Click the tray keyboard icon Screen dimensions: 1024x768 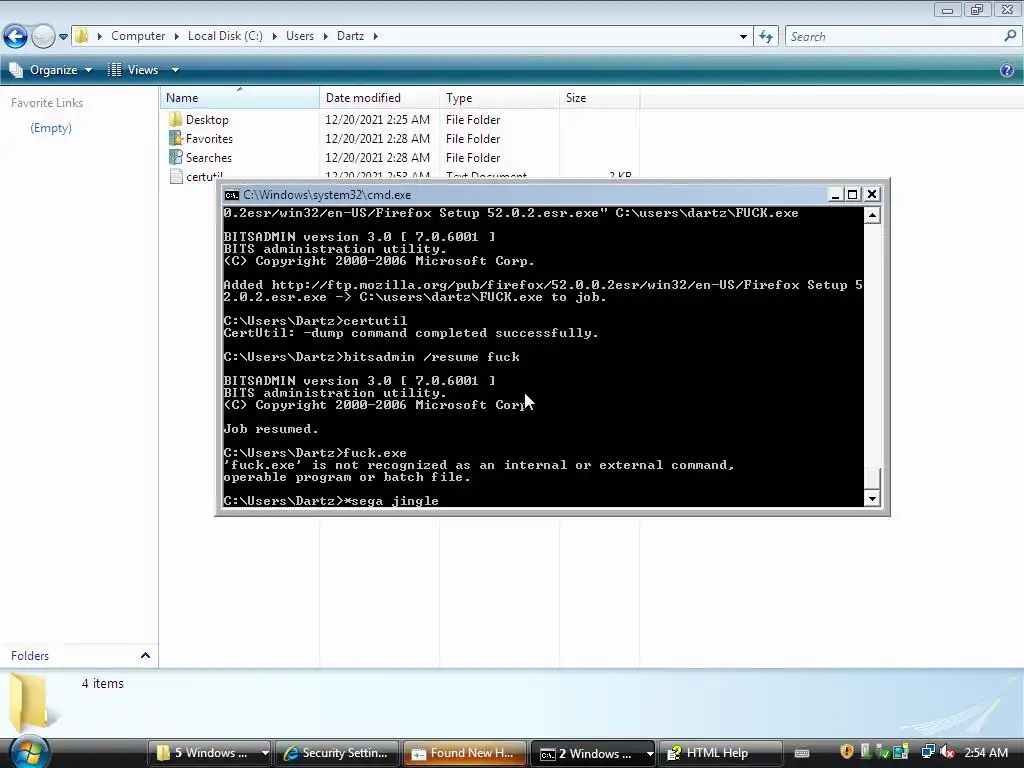802,753
